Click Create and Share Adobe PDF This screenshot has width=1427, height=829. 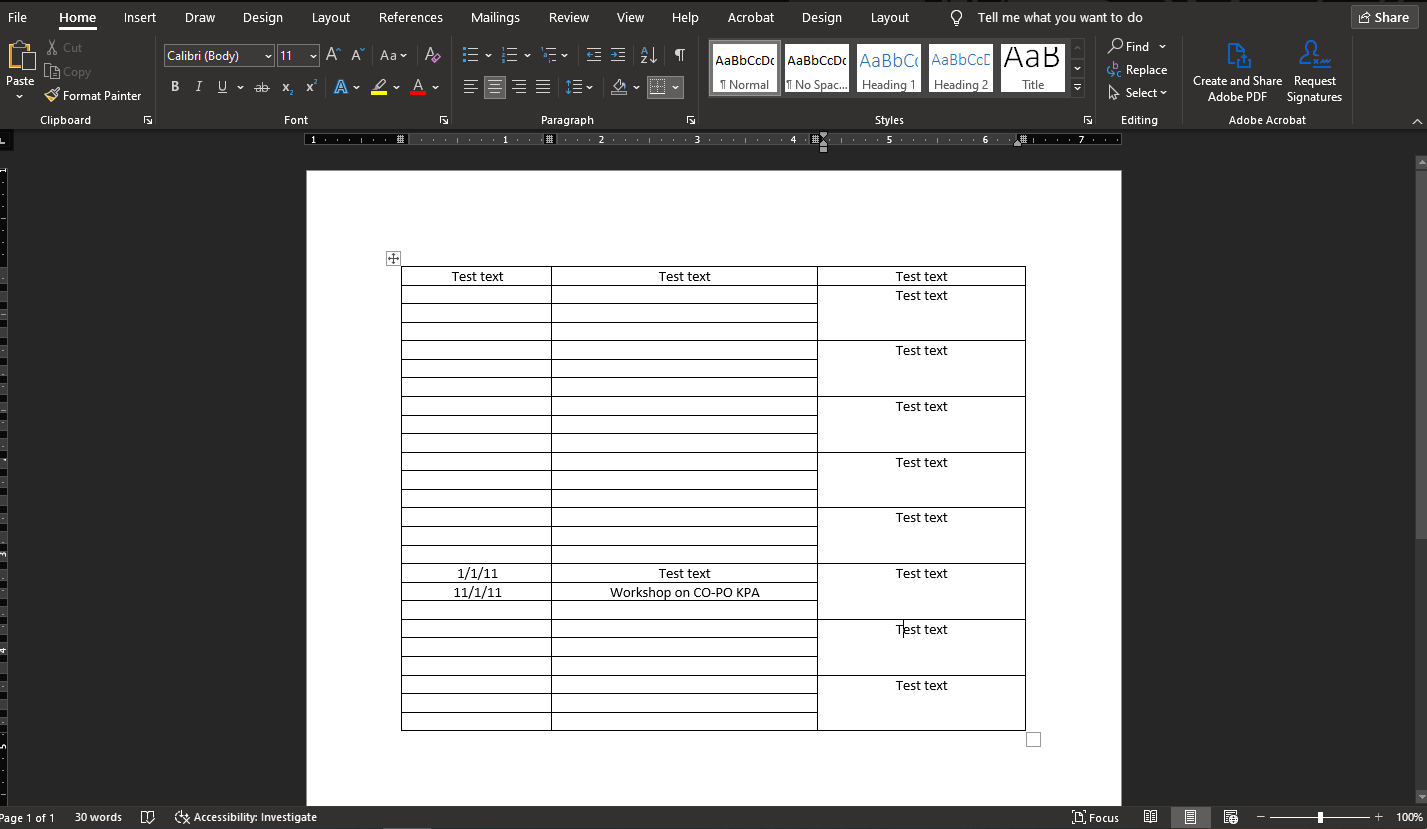pyautogui.click(x=1237, y=73)
